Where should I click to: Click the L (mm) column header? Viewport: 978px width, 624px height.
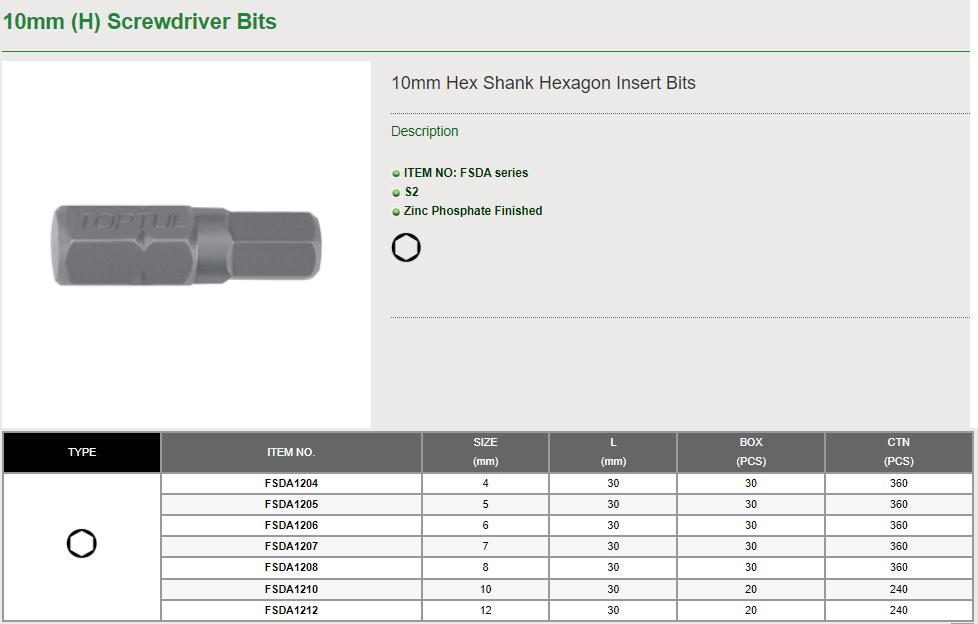pyautogui.click(x=613, y=452)
